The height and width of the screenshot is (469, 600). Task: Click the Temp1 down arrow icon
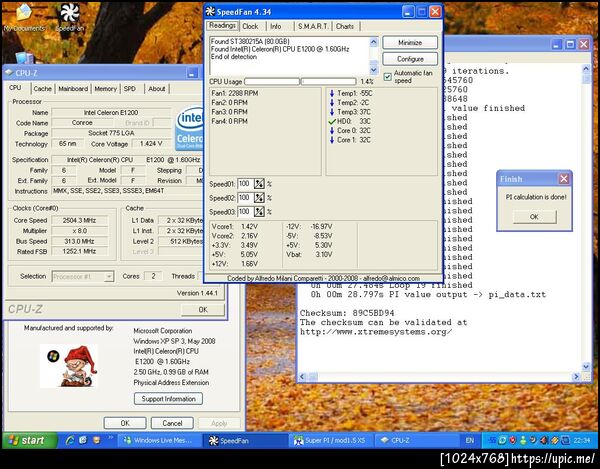pos(332,93)
